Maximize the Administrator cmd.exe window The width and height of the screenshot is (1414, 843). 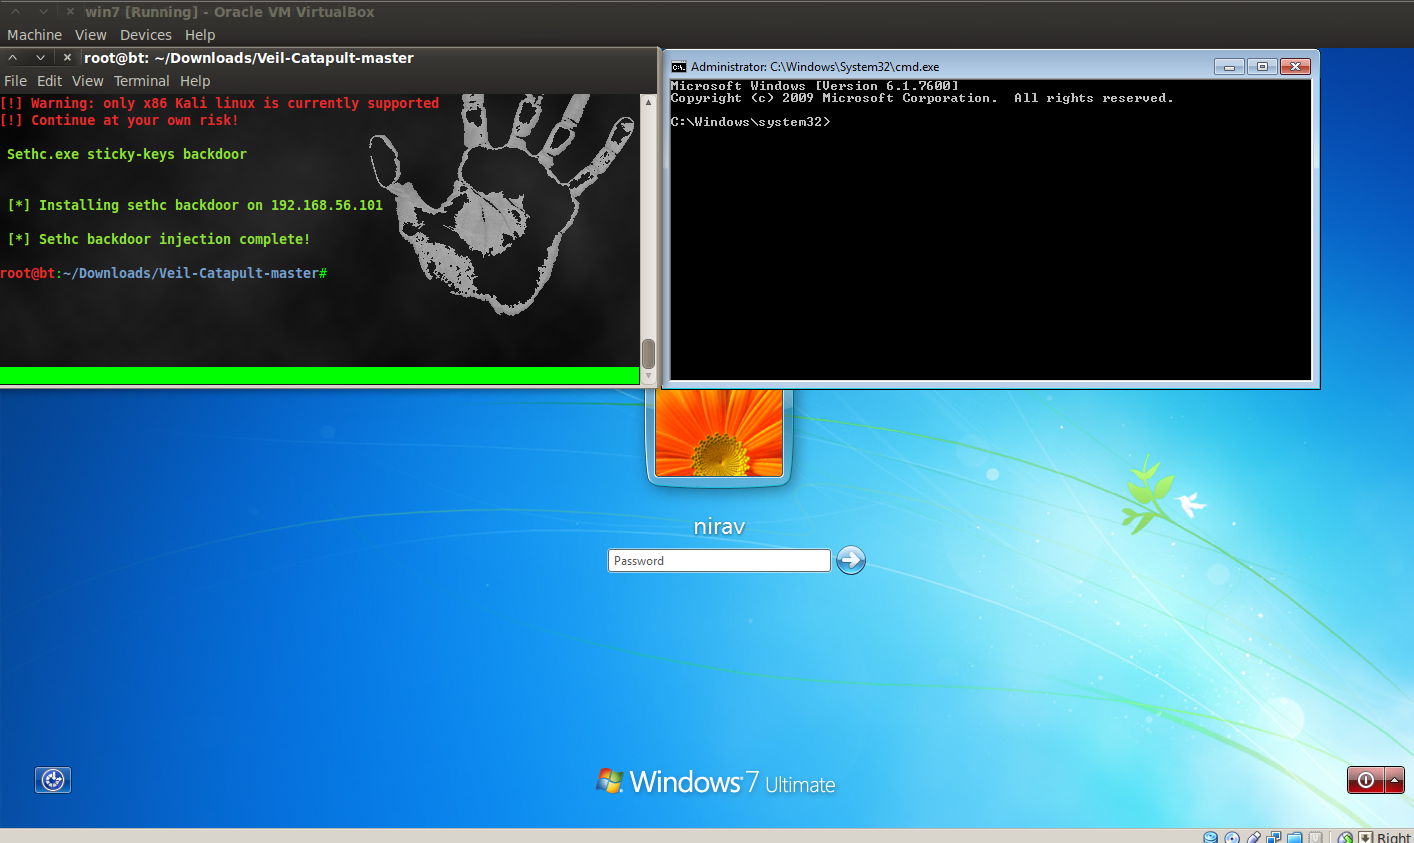(1262, 67)
